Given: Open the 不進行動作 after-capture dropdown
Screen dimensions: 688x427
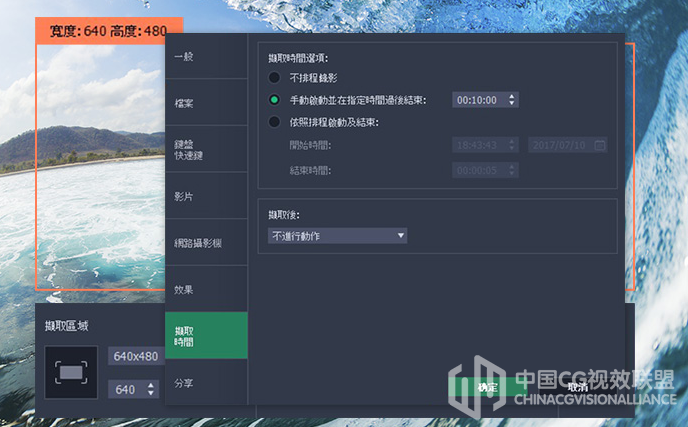Looking at the screenshot, I should (x=337, y=236).
